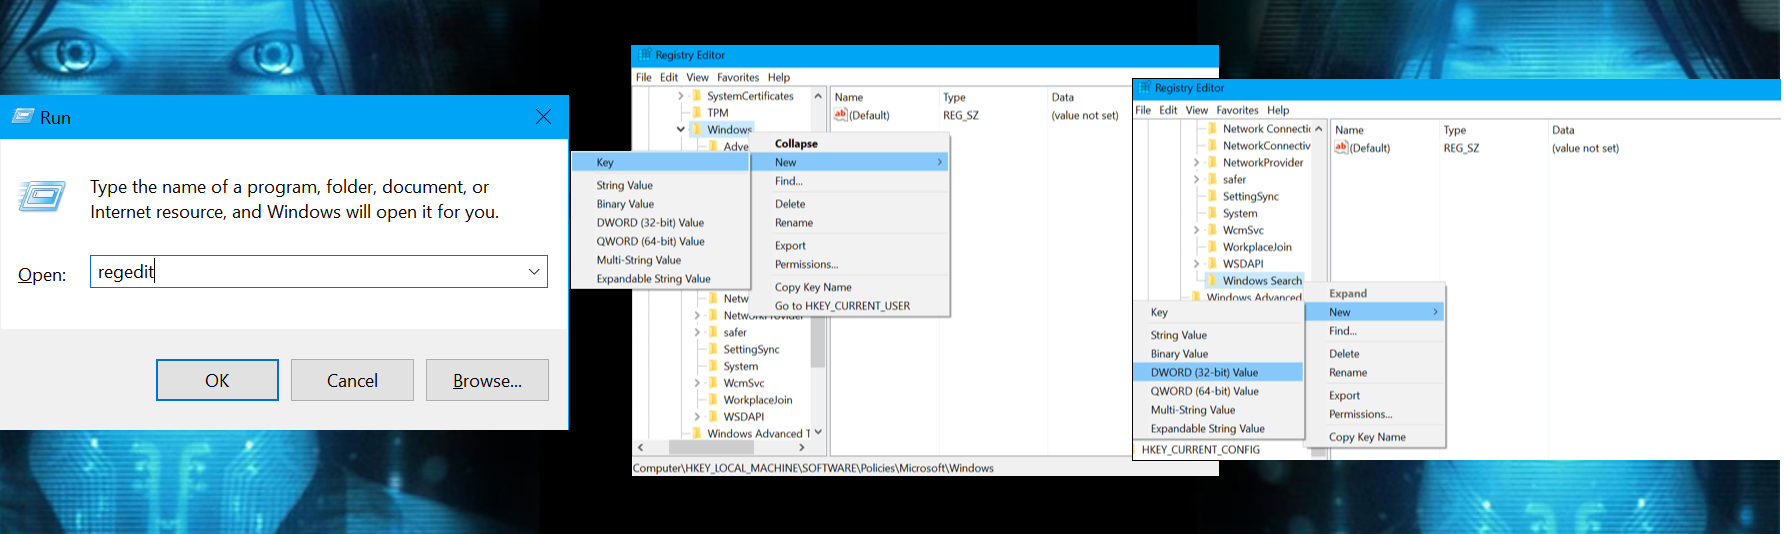Click the Windows Search folder icon
Screen dimensions: 1784x534
[1212, 281]
